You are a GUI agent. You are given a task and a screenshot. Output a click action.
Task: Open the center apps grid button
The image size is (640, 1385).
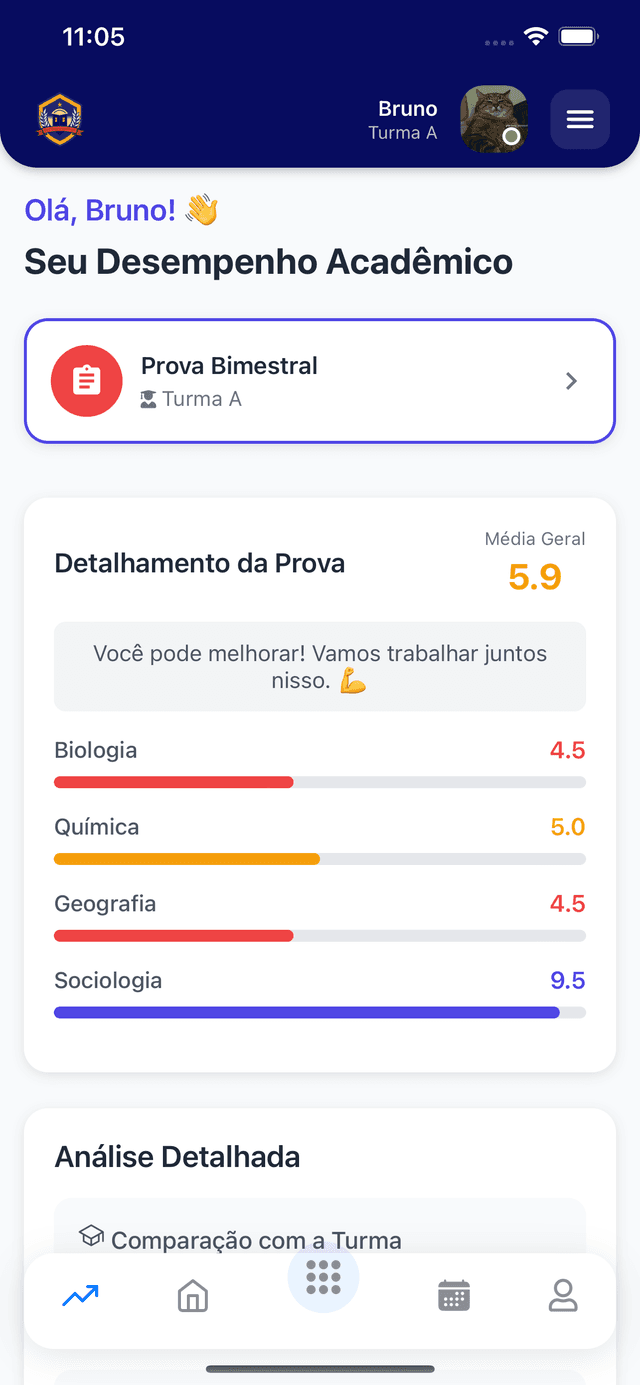point(323,1277)
